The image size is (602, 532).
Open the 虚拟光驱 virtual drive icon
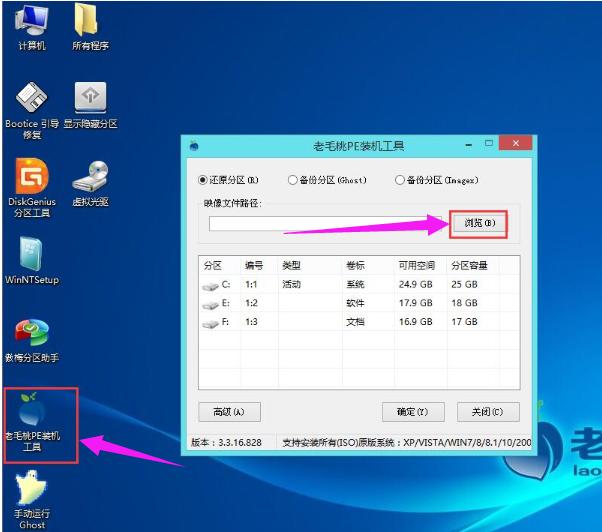(x=90, y=177)
